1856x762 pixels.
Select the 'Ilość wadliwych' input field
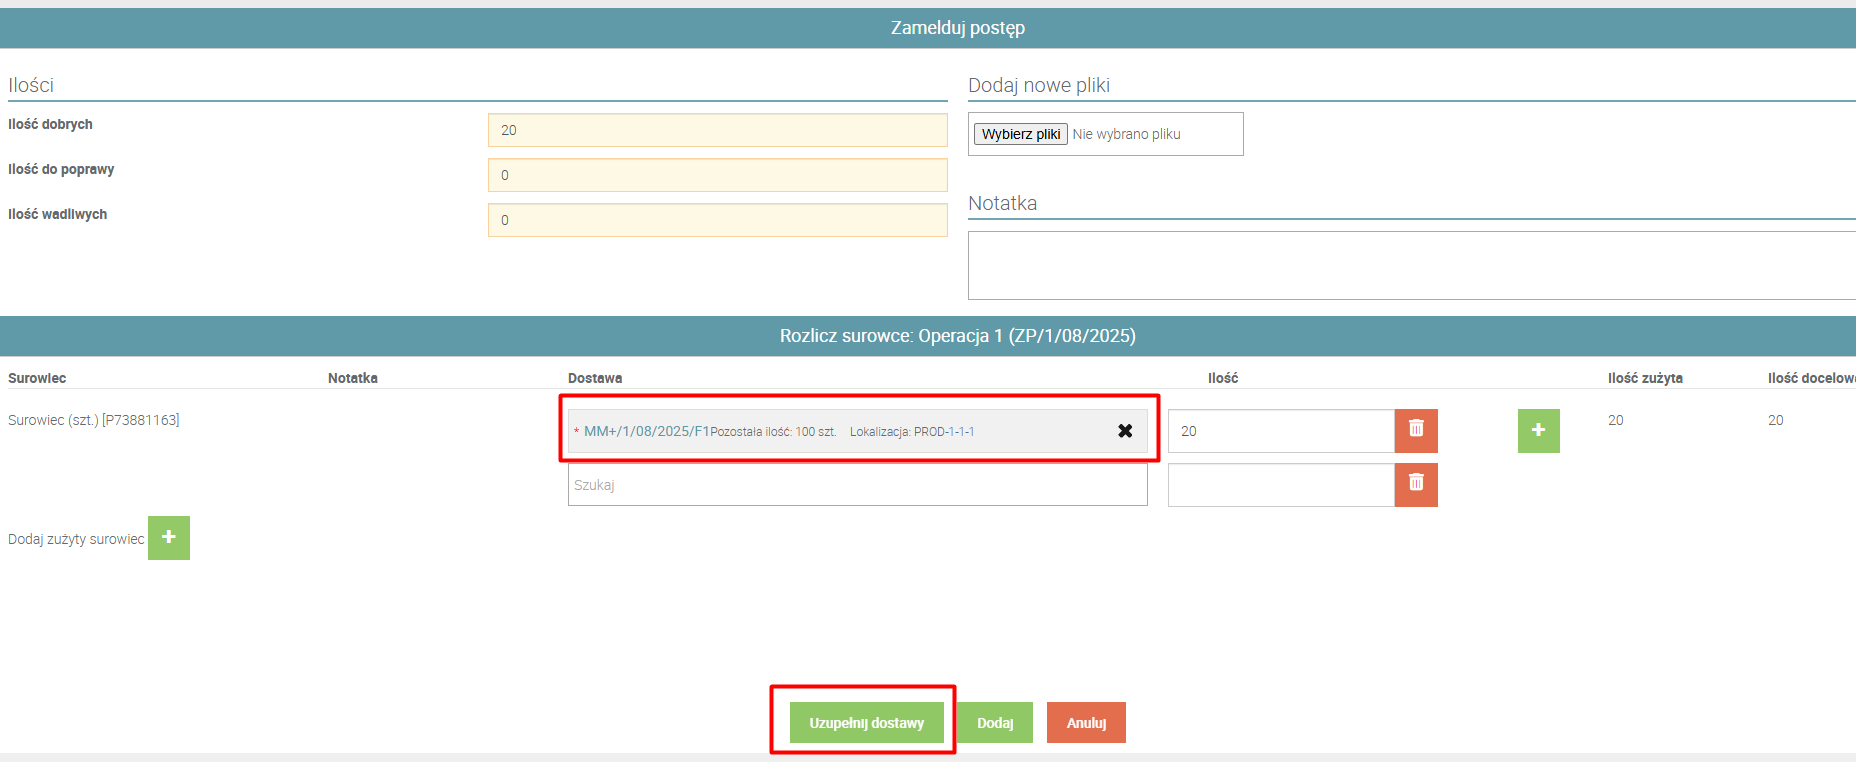pyautogui.click(x=717, y=220)
